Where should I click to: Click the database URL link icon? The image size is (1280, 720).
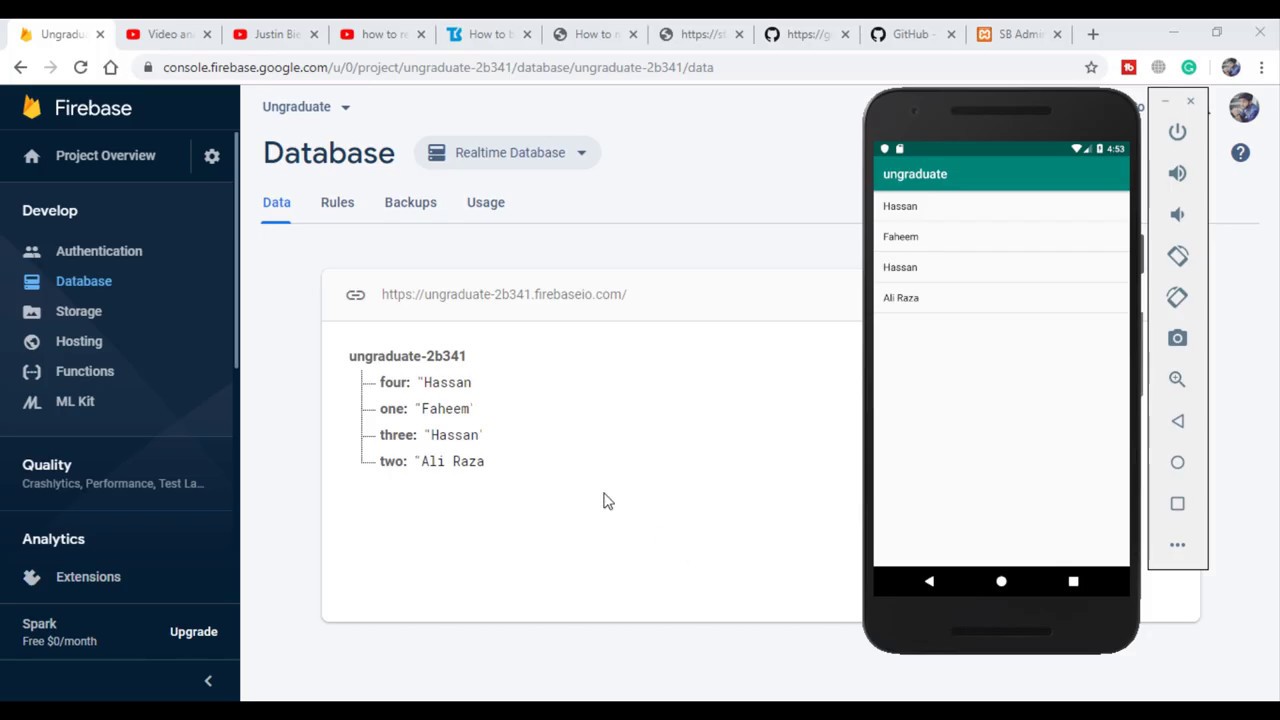[x=355, y=294]
